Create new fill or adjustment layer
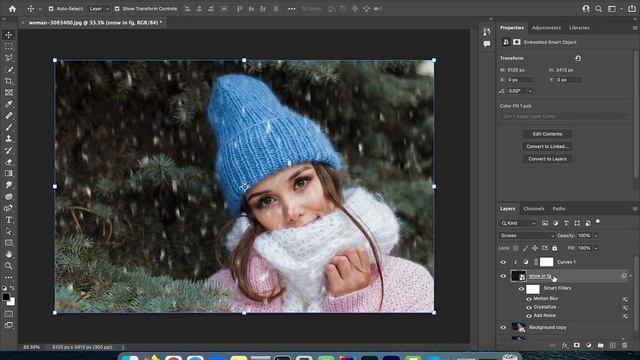Image resolution: width=640 pixels, height=360 pixels. pyautogui.click(x=589, y=345)
